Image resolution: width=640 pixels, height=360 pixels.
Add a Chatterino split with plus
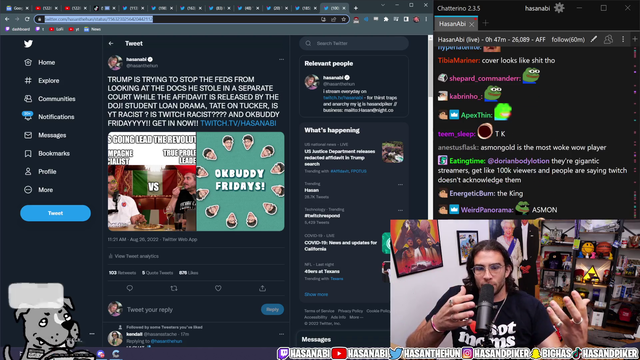(635, 39)
